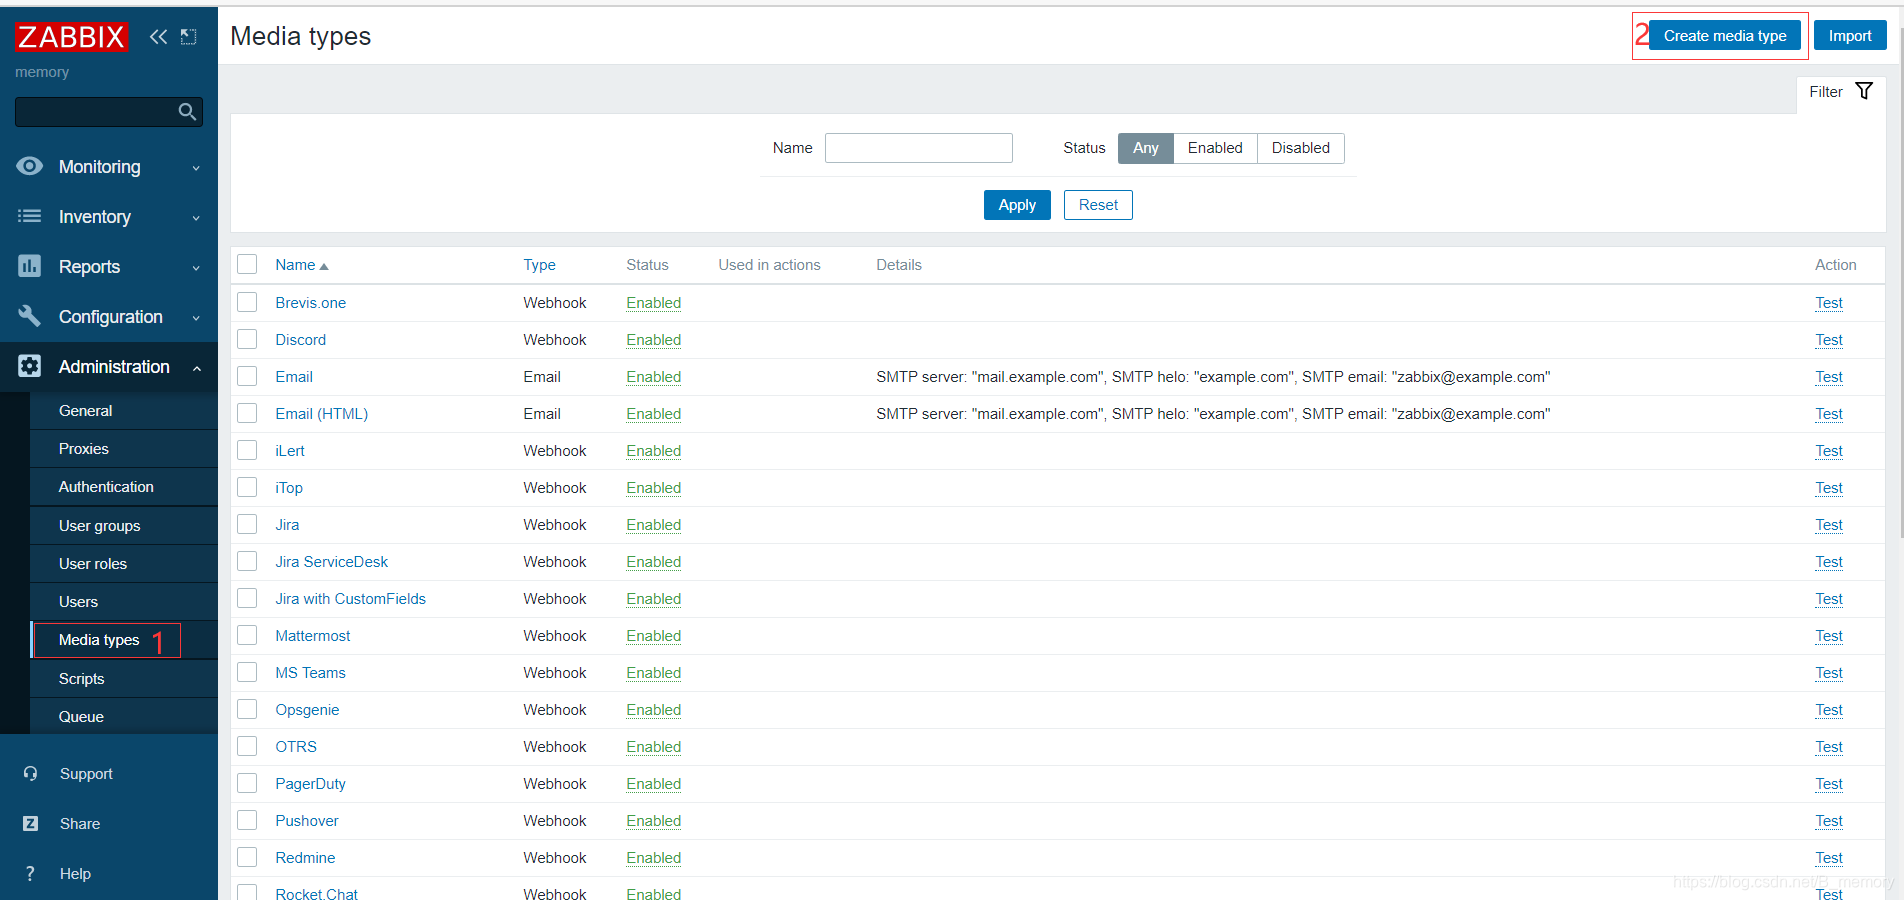
Task: Expand the Reports menu chevron
Action: pos(196,268)
